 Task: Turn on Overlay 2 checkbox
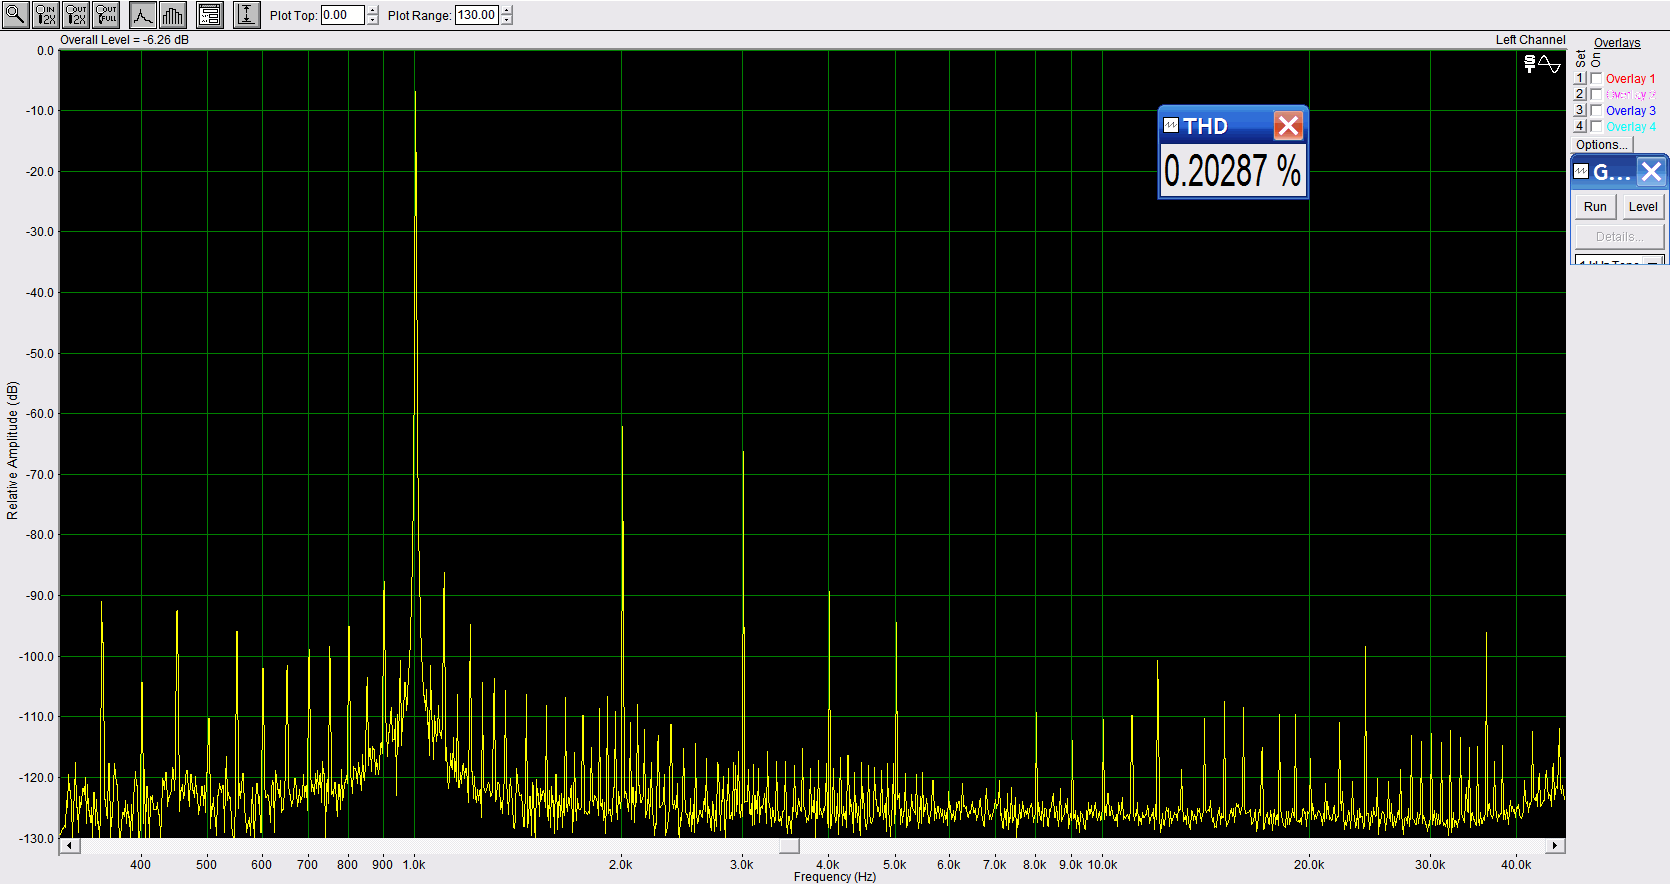coord(1597,95)
